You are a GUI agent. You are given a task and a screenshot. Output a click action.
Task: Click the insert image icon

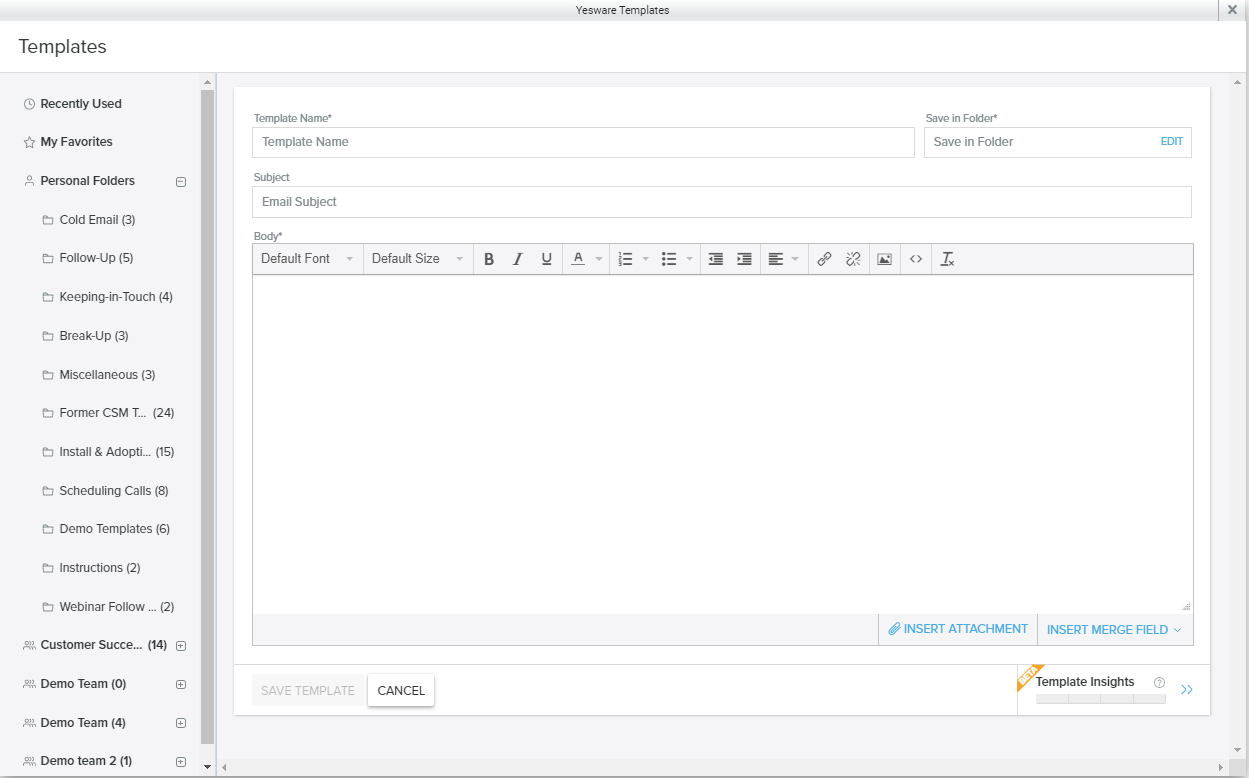884,259
